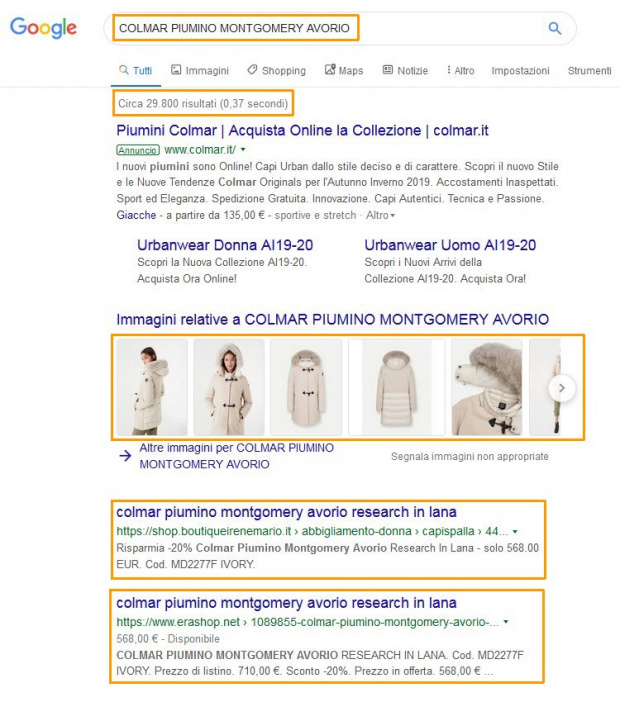The image size is (620, 702).
Task: Open fifth image, close-up of fur hood
Action: (x=487, y=387)
